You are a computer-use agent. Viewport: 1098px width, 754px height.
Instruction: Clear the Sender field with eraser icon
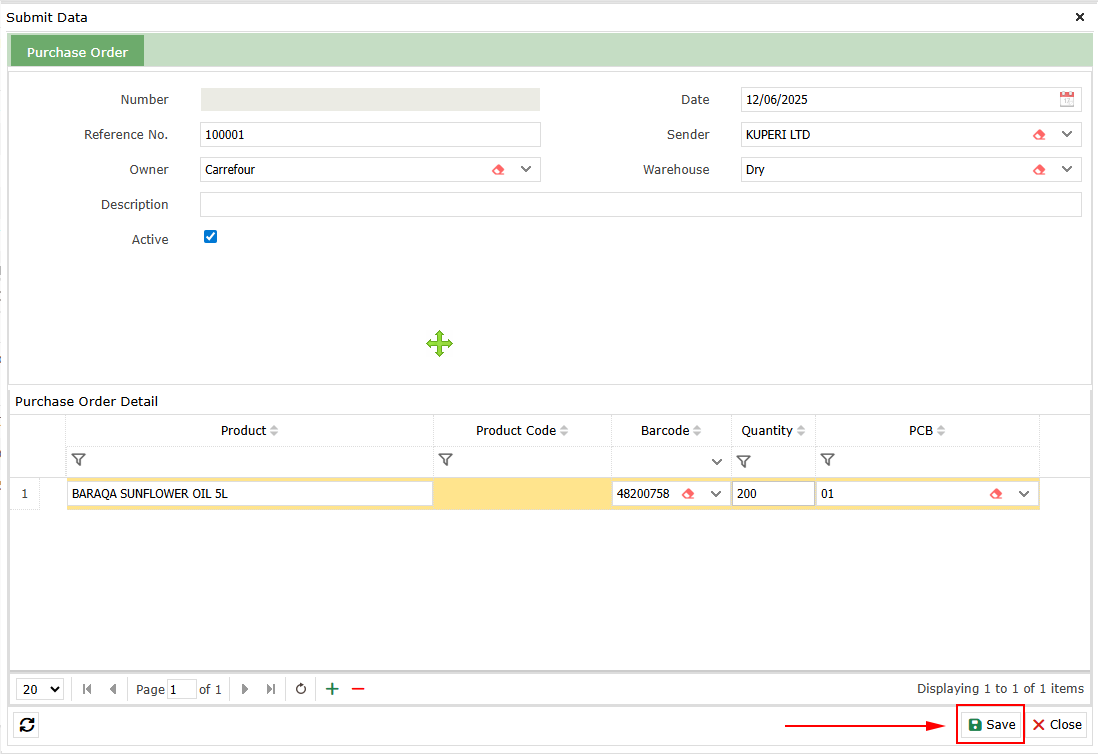point(1039,135)
